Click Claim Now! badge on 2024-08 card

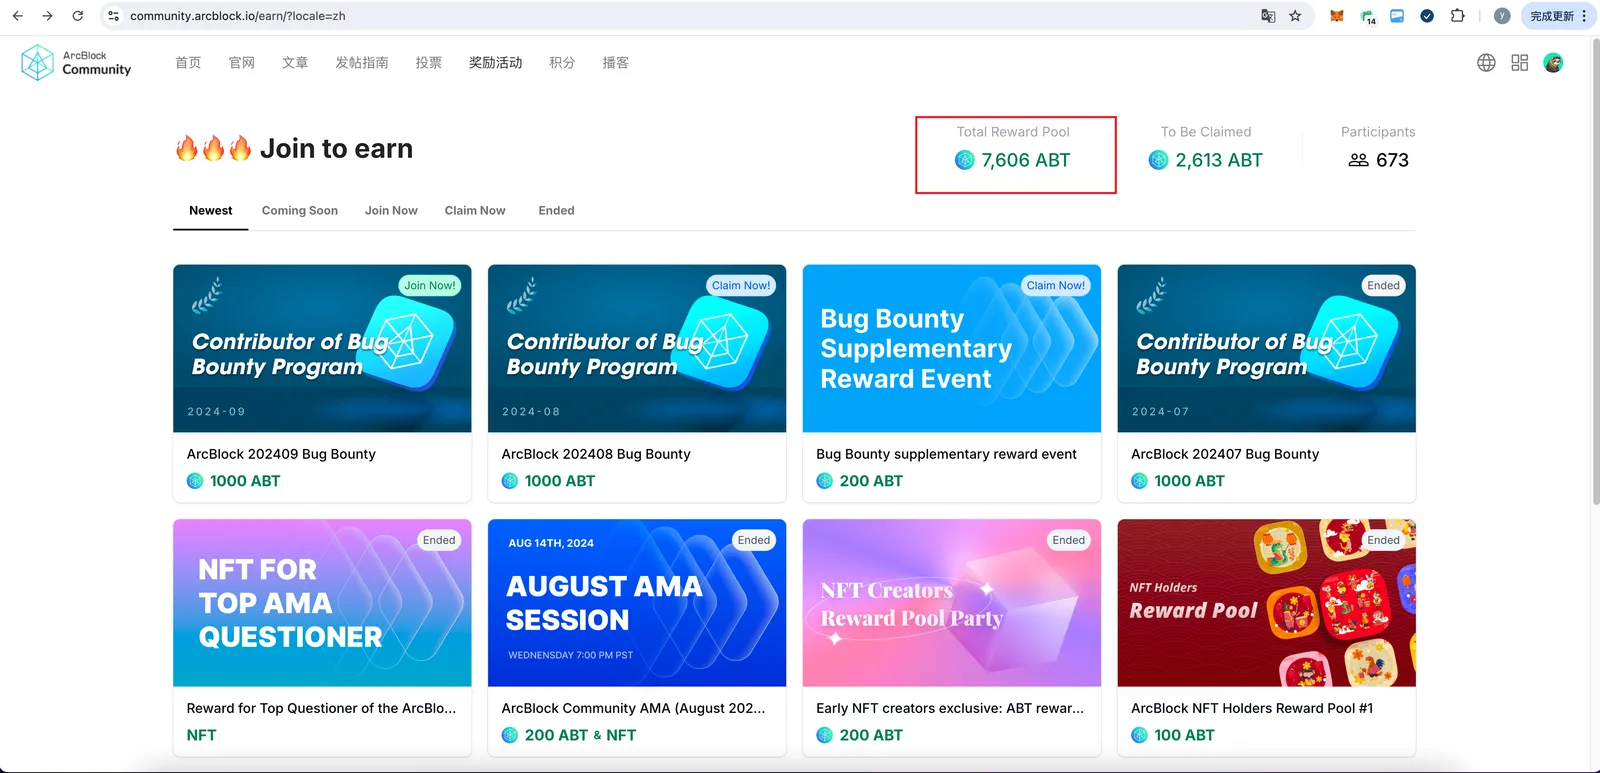[741, 286]
